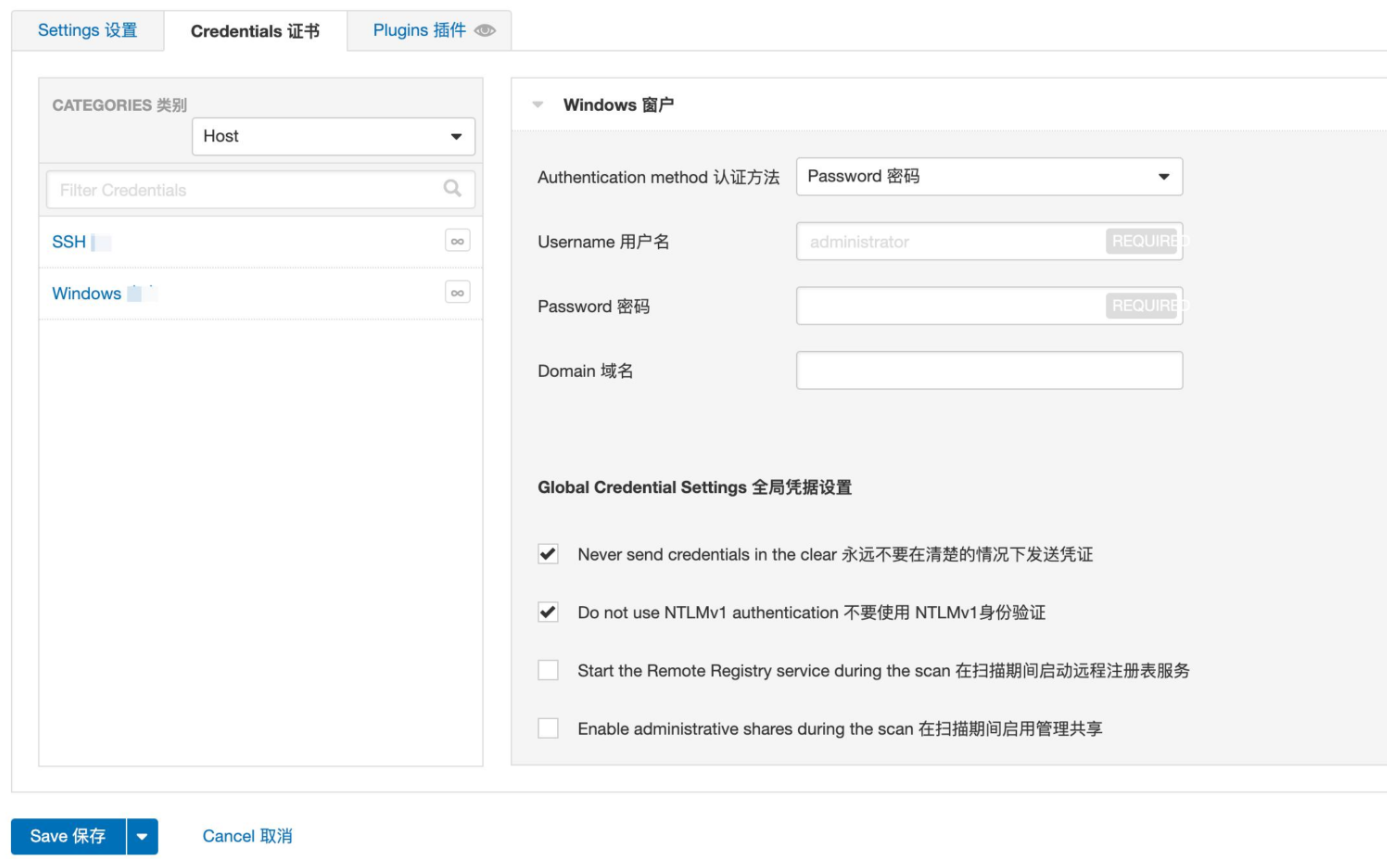Uncheck Do not use NTLMv1 authentication
The image size is (1387, 859).
point(548,612)
